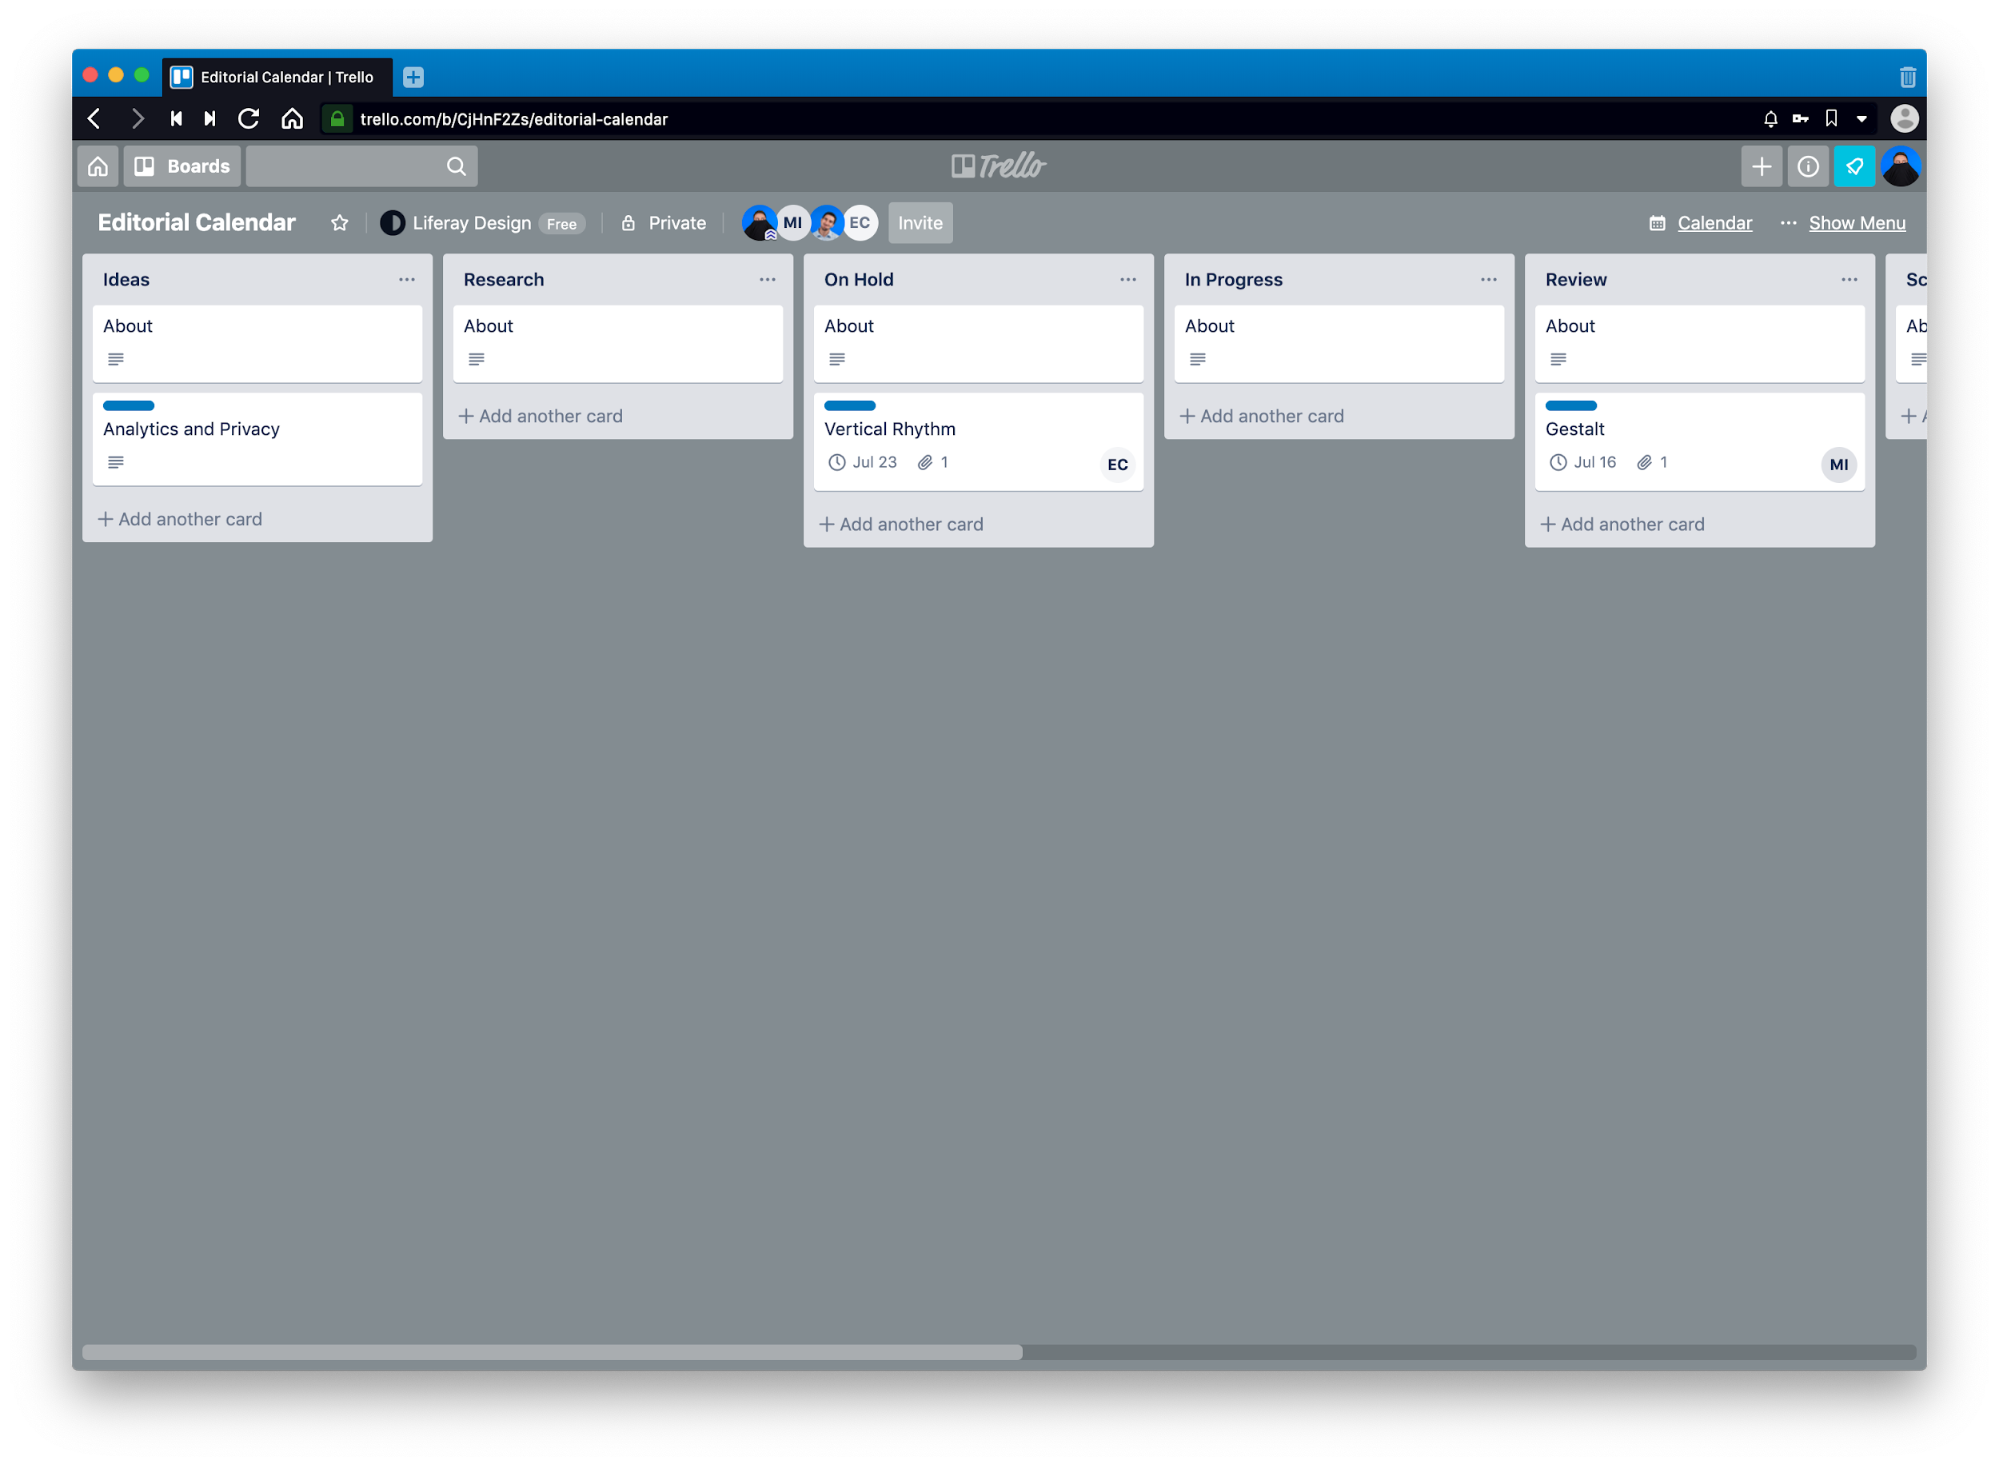This screenshot has width=1999, height=1466.
Task: Open the browser new tab plus icon
Action: (x=413, y=77)
